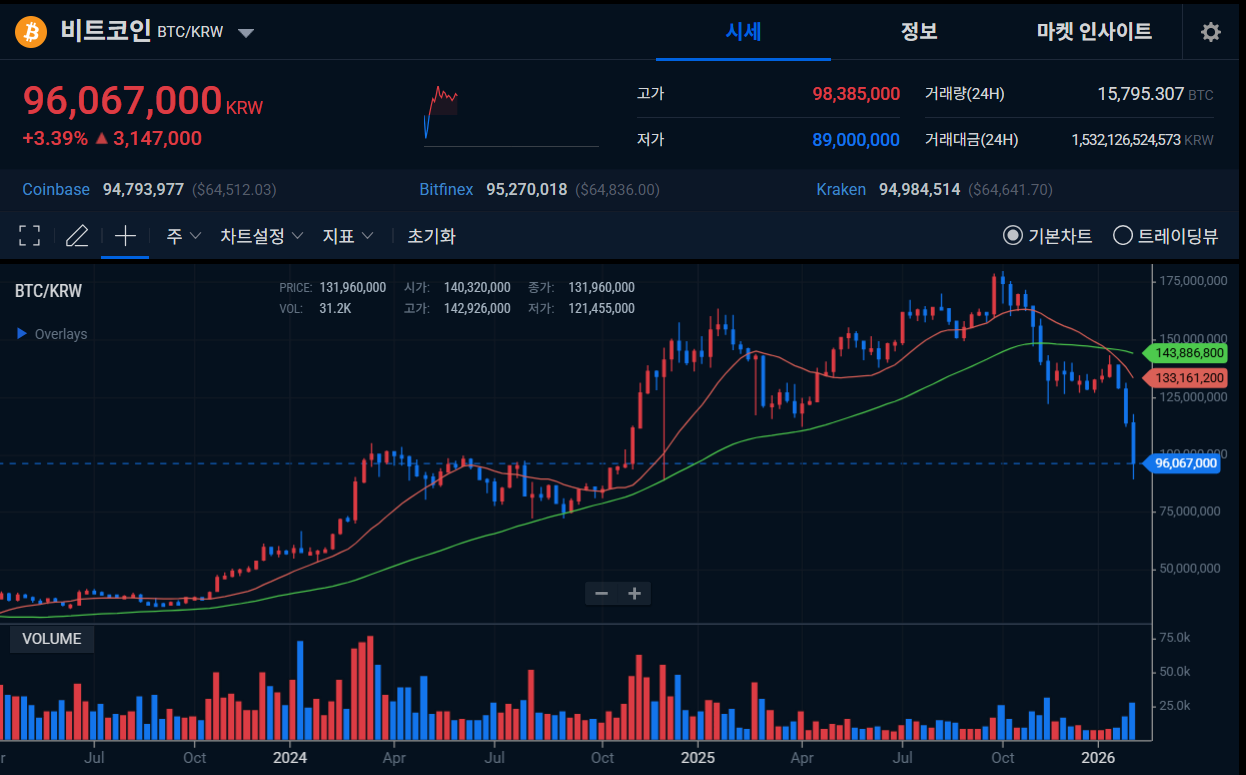Open the settings gear icon
This screenshot has width=1246, height=775.
coord(1210,32)
